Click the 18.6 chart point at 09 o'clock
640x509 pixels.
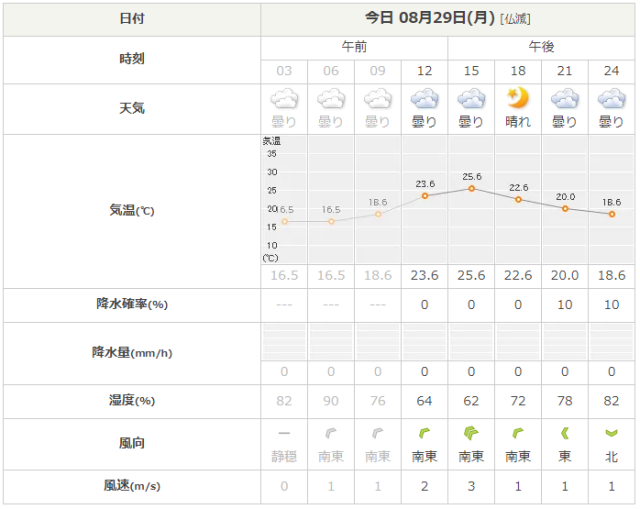click(x=378, y=214)
